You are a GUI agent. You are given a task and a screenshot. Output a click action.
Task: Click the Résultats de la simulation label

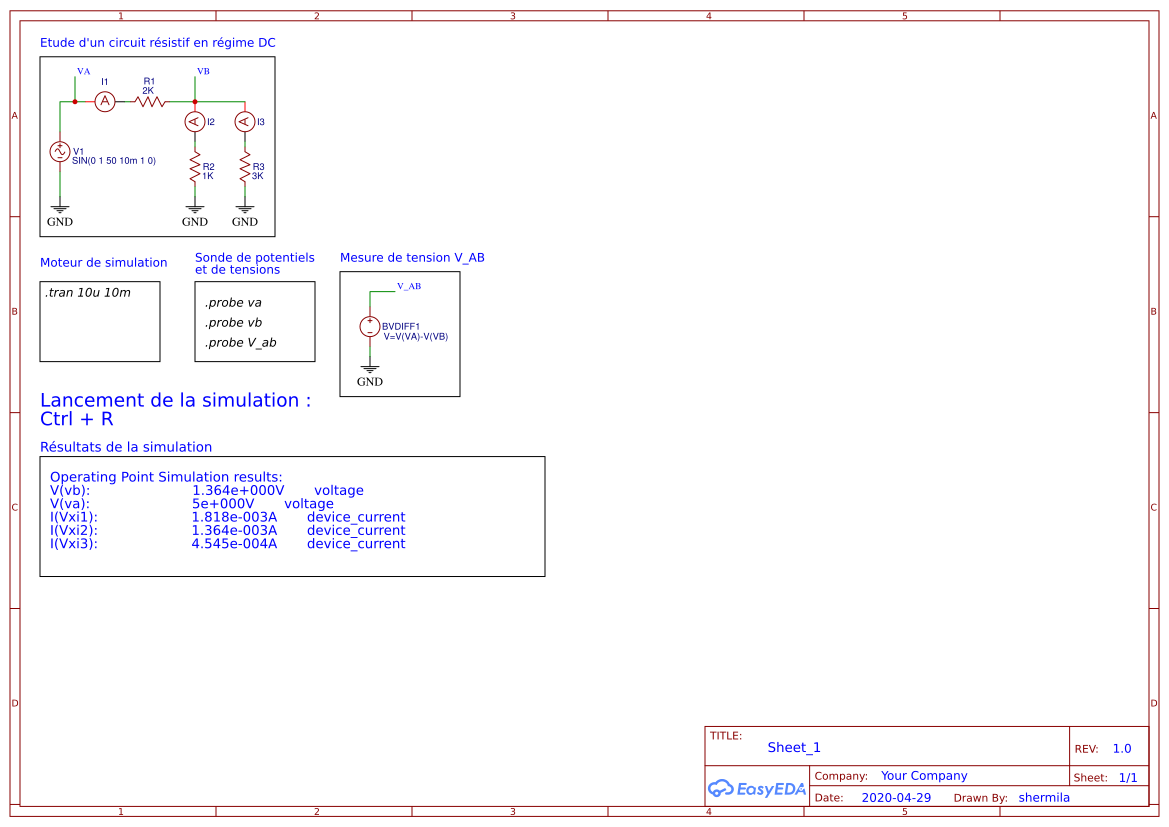click(x=125, y=446)
